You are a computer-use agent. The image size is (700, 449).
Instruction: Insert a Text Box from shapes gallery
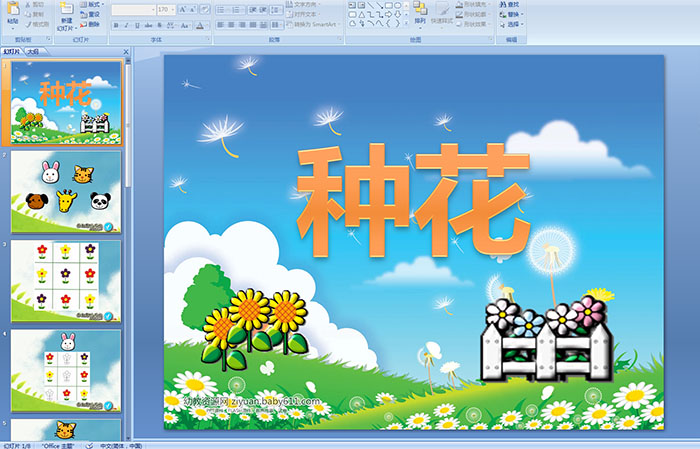pyautogui.click(x=352, y=5)
